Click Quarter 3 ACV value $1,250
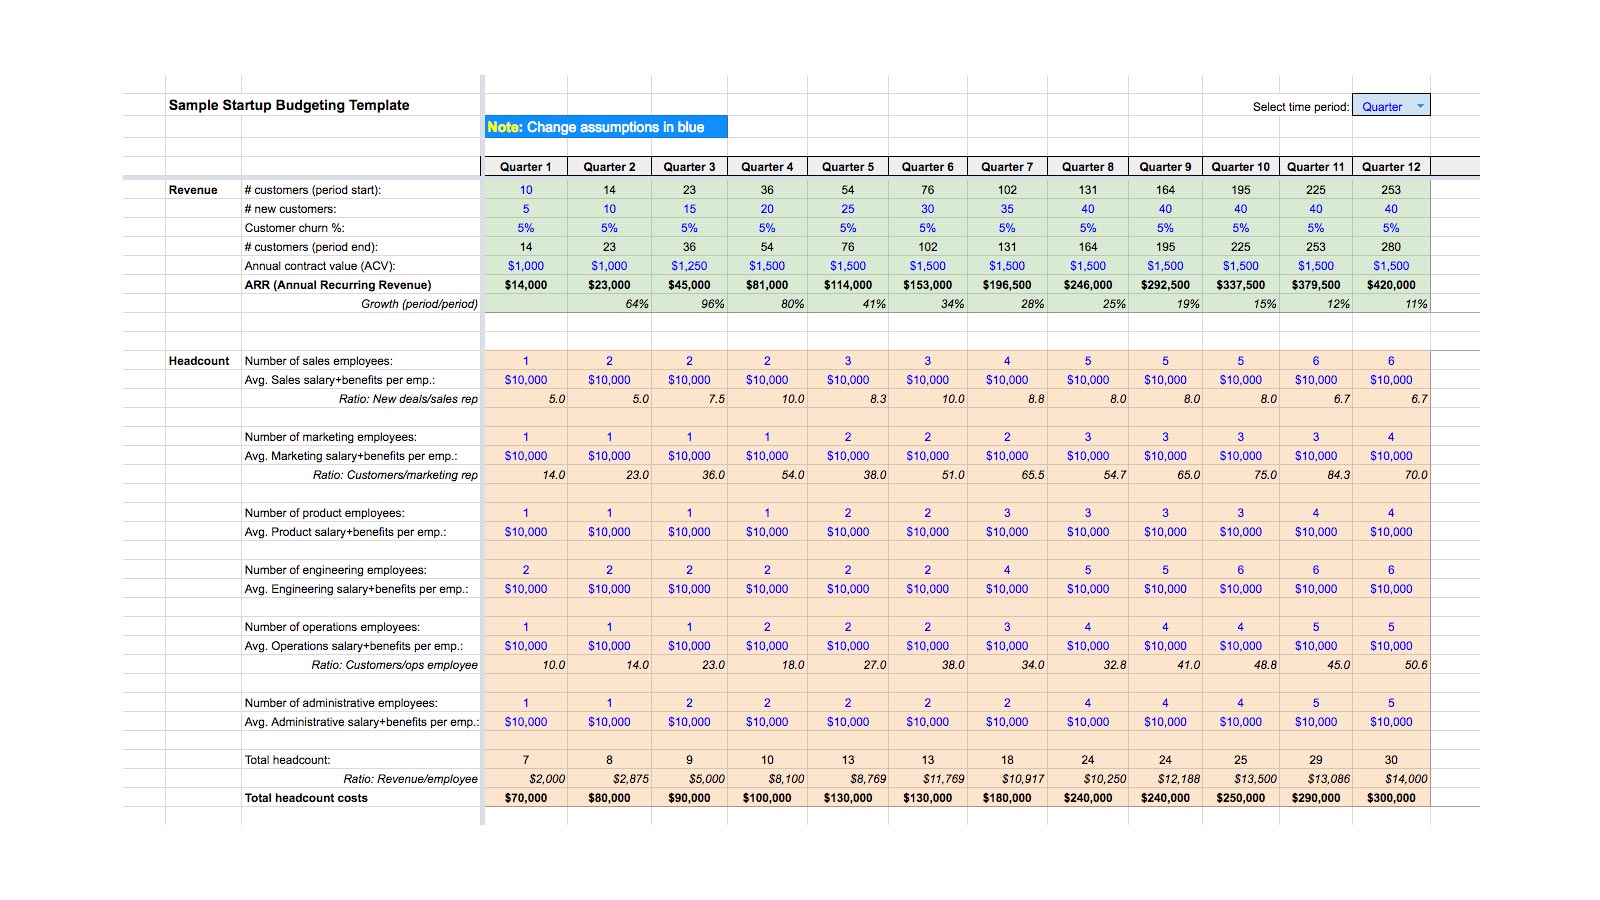 click(689, 266)
